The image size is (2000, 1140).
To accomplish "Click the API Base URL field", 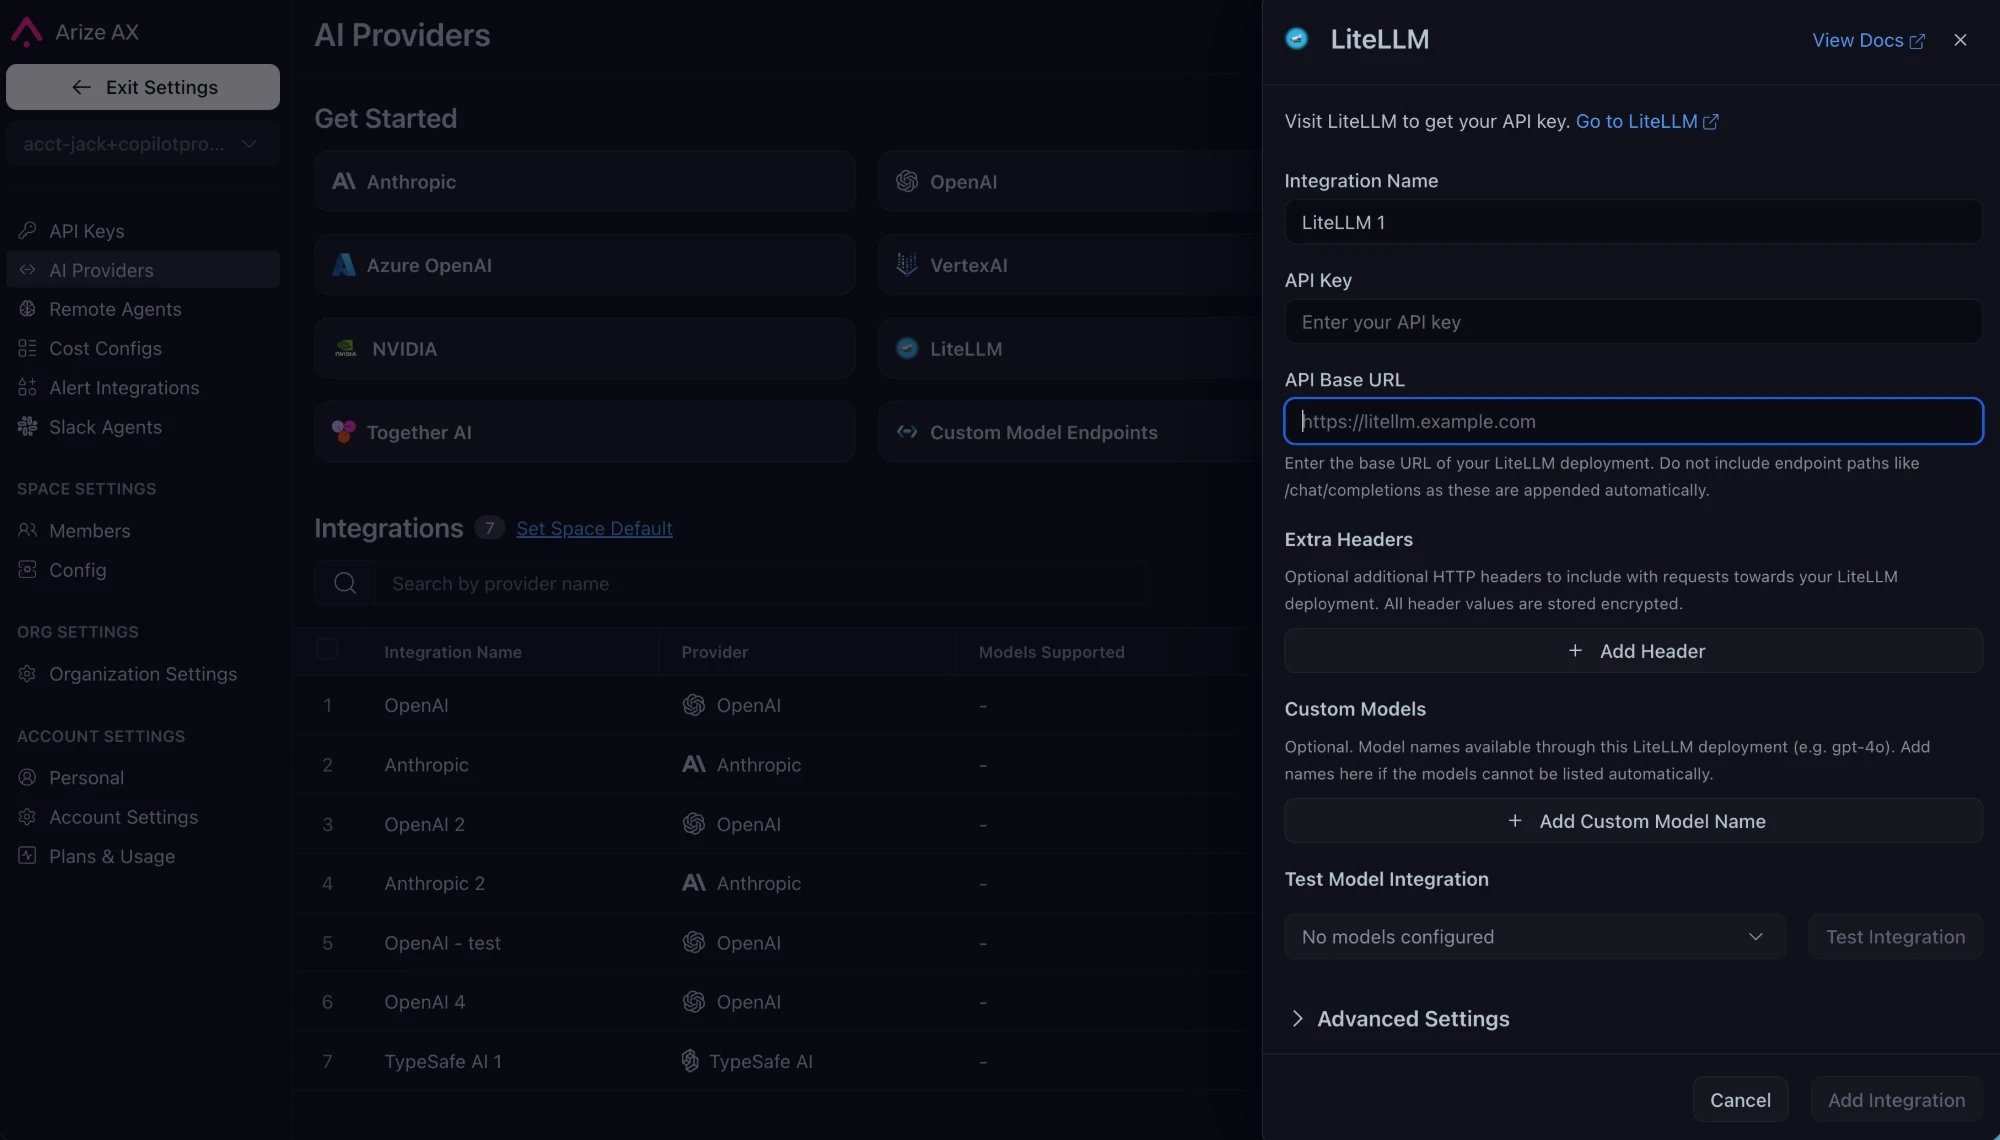I will coord(1633,421).
